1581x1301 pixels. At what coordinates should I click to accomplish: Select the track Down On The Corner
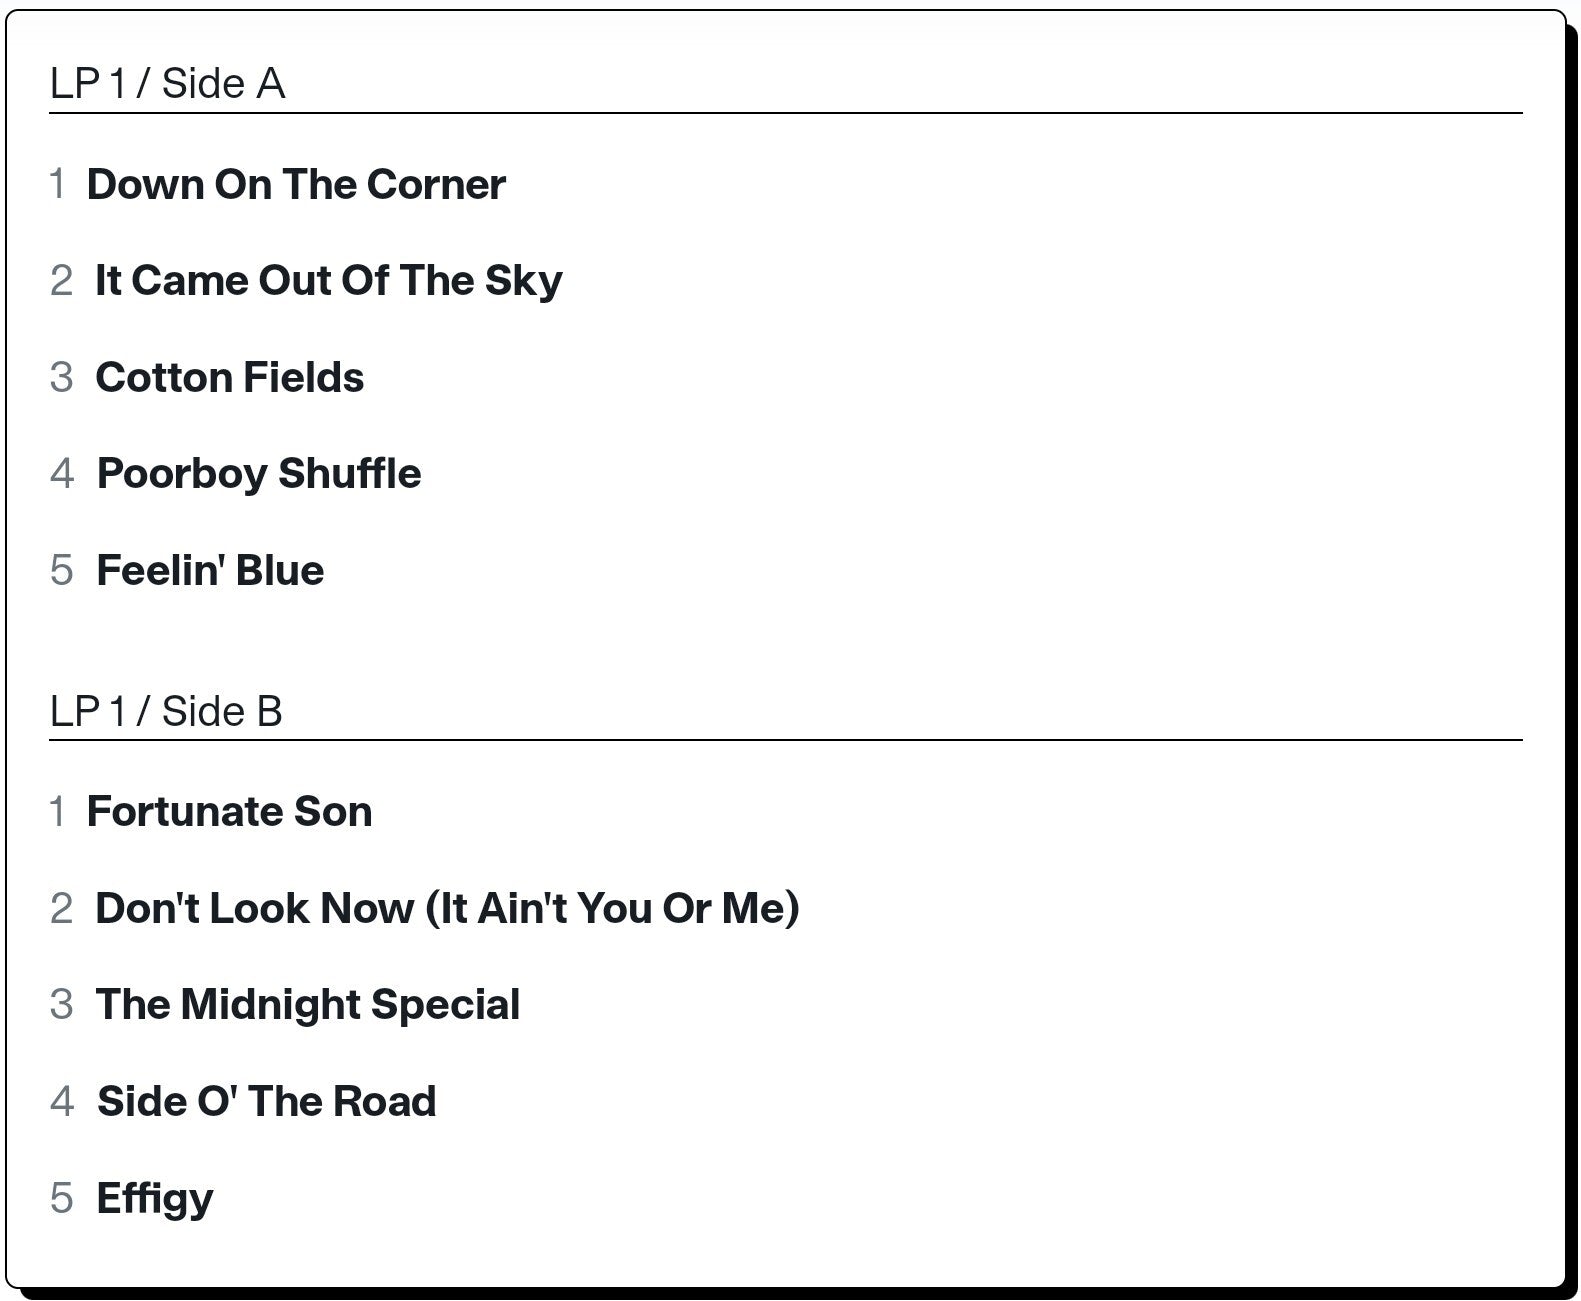click(296, 185)
